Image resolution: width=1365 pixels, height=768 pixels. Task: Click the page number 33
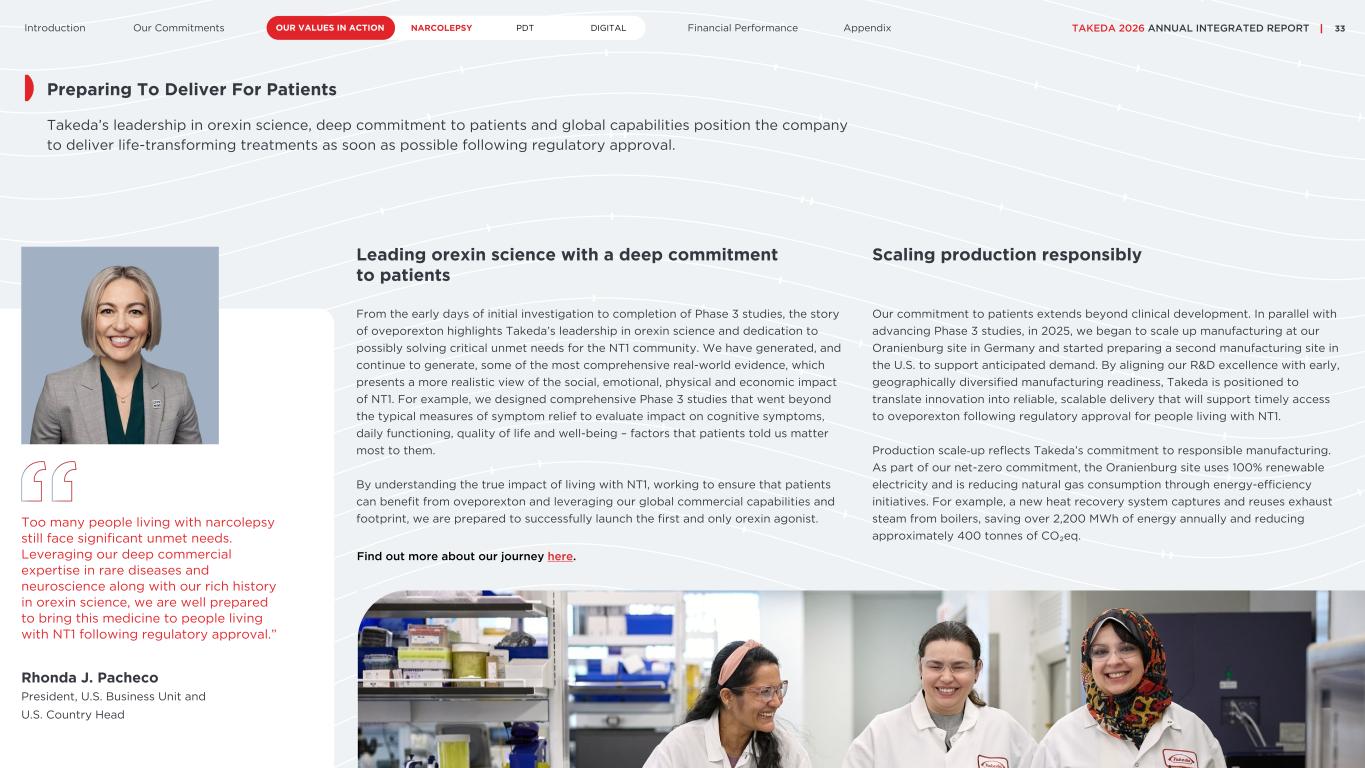1340,28
